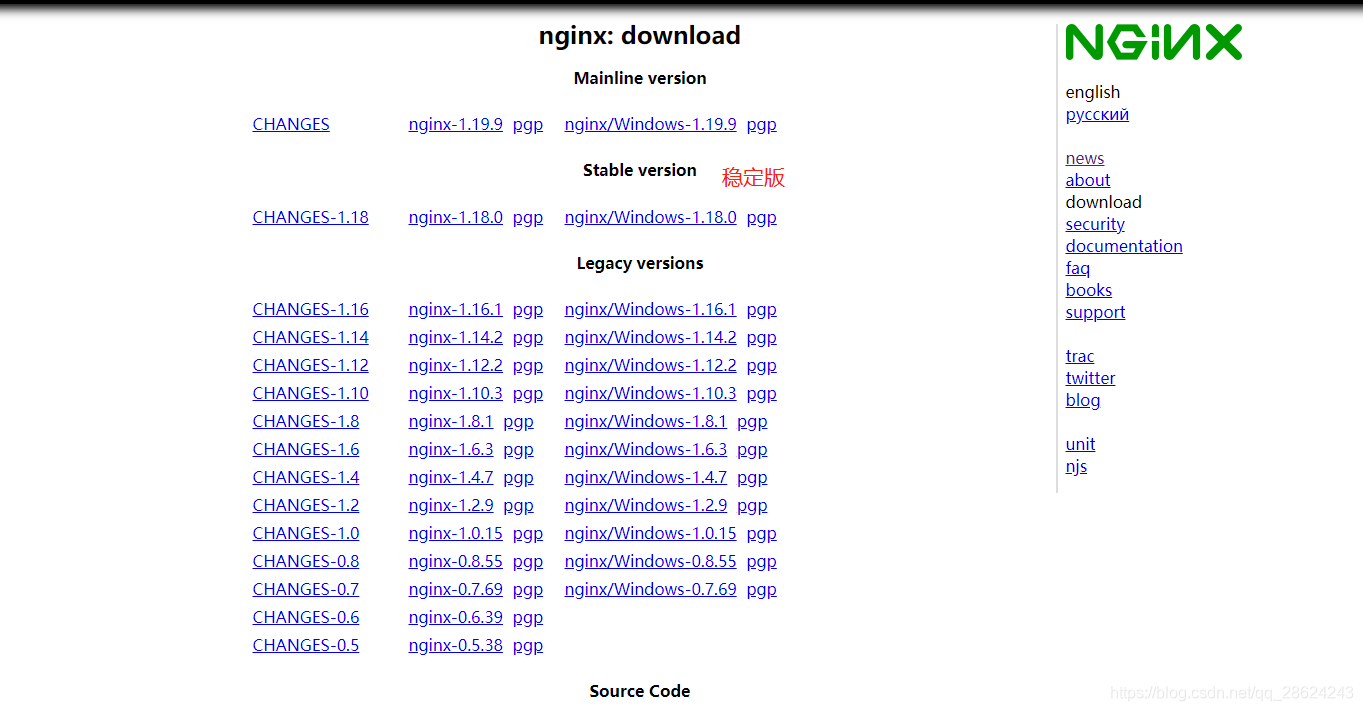The image size is (1363, 711).
Task: Download nginx-1.0.15
Action: point(455,533)
